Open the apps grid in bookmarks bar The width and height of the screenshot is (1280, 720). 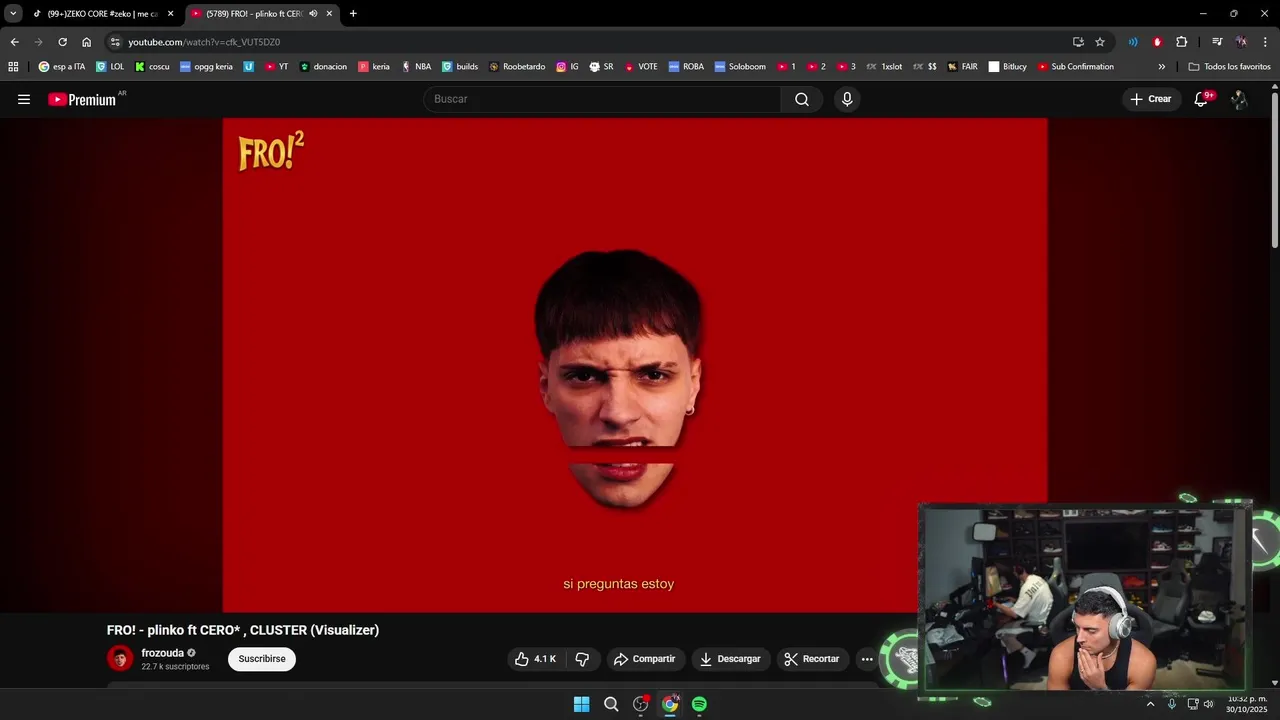(13, 67)
